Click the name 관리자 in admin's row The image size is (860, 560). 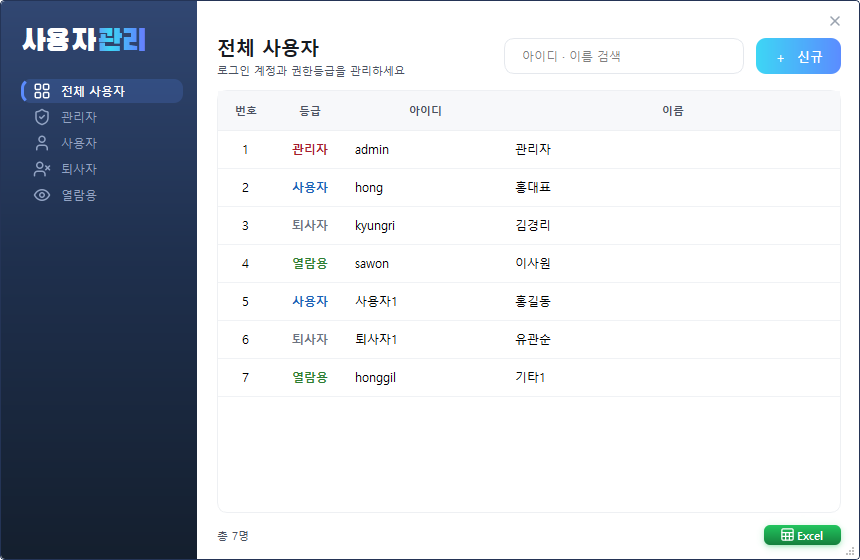[x=533, y=149]
